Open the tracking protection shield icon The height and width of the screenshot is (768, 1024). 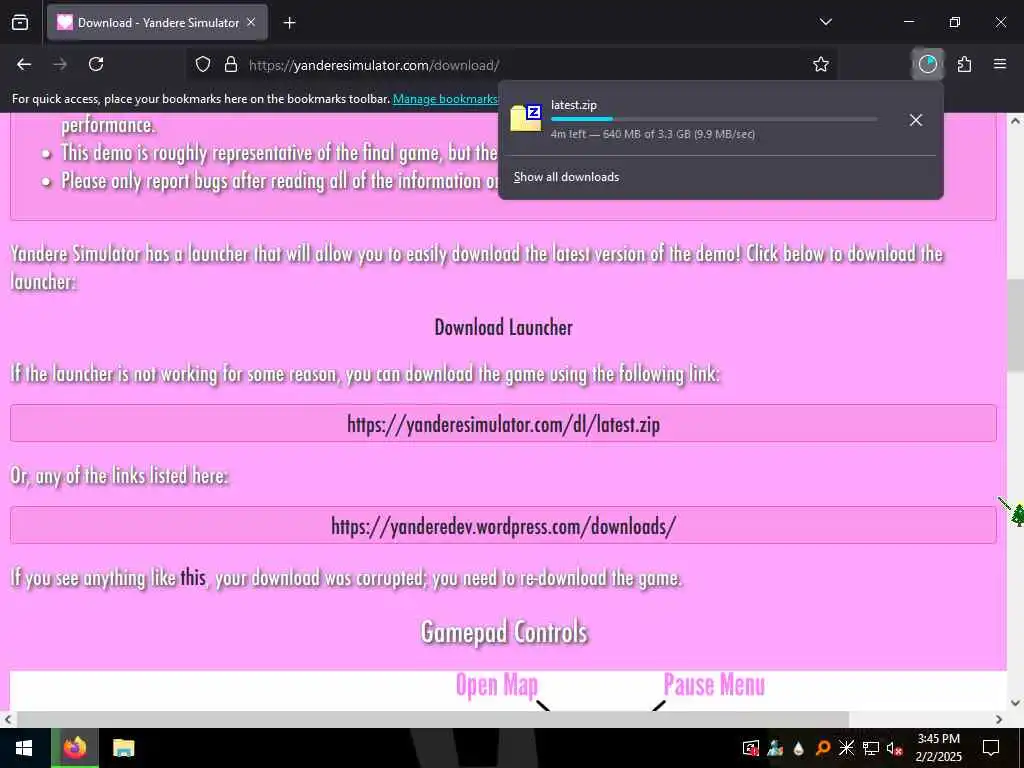click(x=203, y=65)
